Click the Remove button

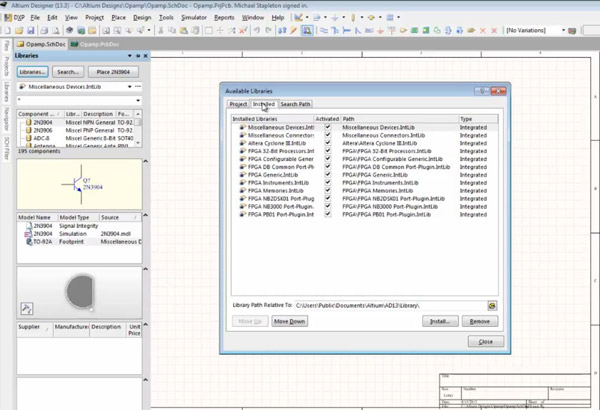[x=480, y=321]
